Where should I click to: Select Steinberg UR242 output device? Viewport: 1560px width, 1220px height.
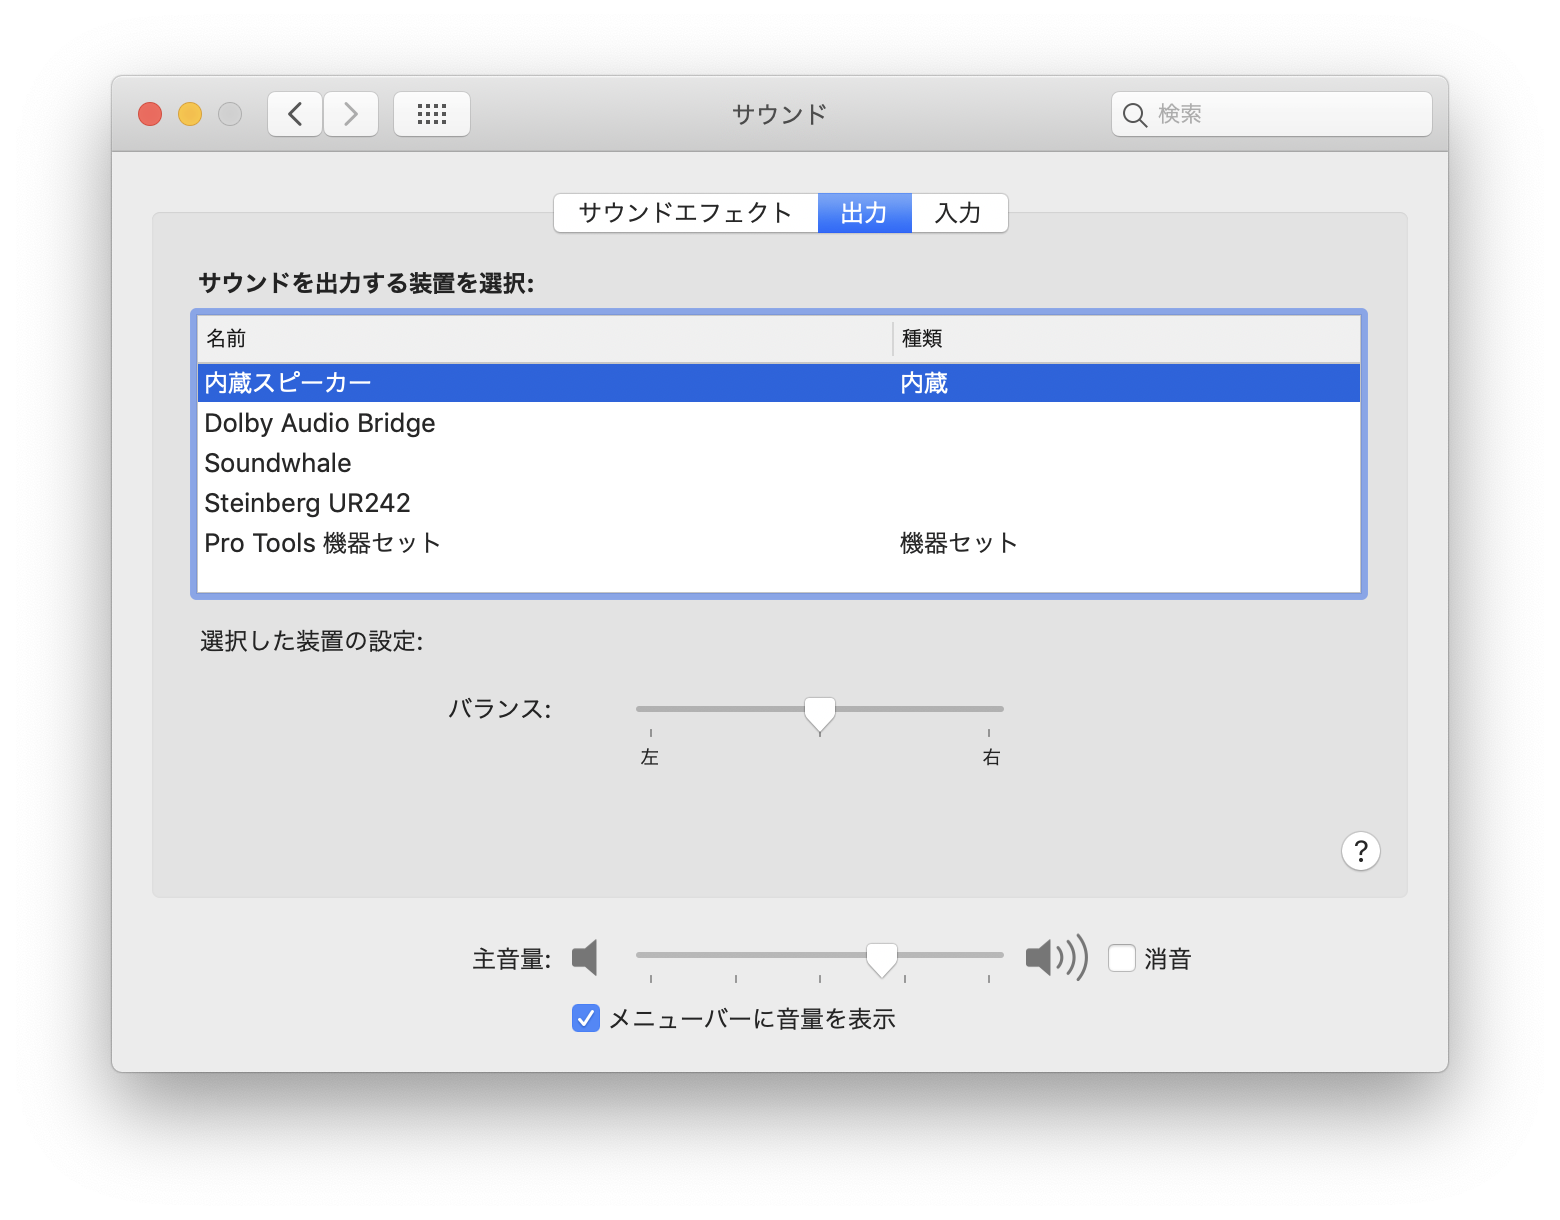pyautogui.click(x=779, y=503)
